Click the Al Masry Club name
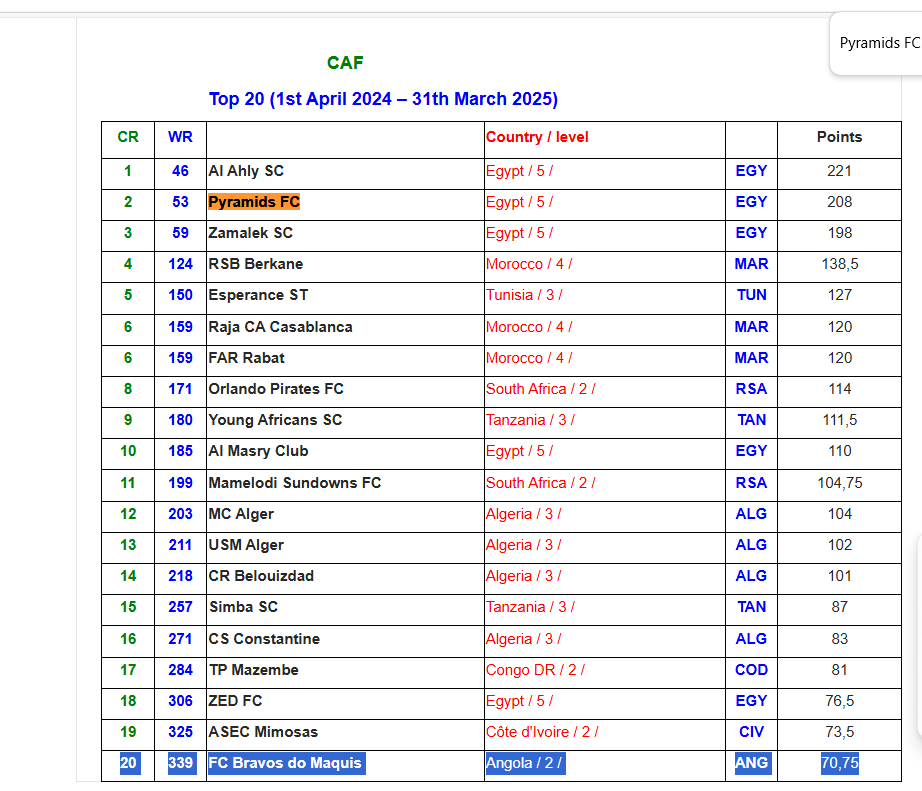This screenshot has width=922, height=791. click(x=258, y=451)
